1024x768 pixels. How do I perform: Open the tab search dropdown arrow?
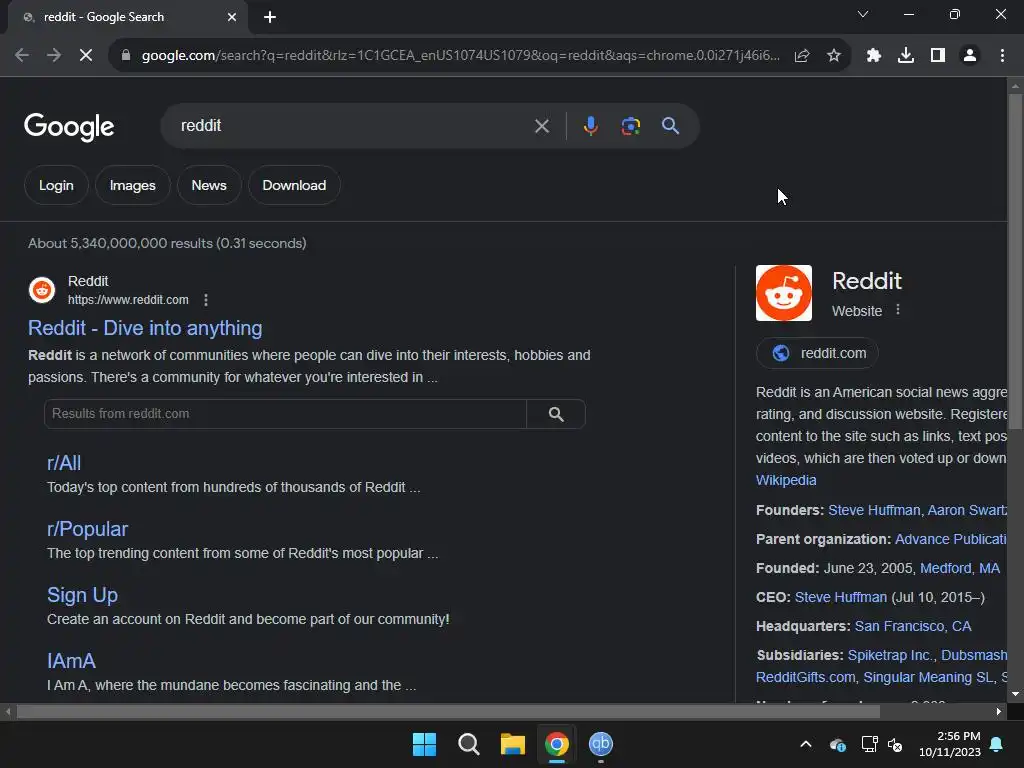pos(863,14)
